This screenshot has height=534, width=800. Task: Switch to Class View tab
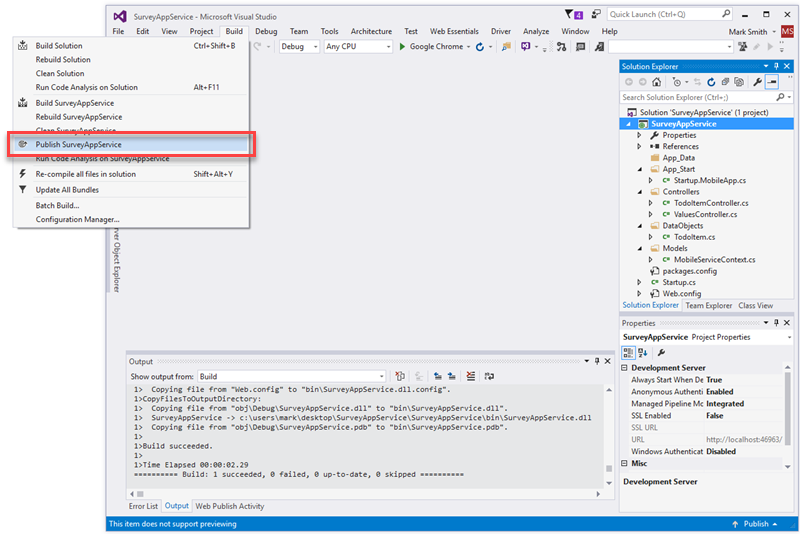(755, 306)
